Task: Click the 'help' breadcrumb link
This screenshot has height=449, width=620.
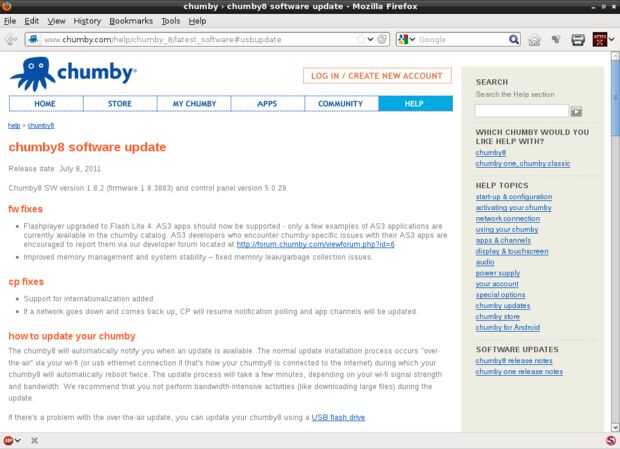Action: coord(14,126)
